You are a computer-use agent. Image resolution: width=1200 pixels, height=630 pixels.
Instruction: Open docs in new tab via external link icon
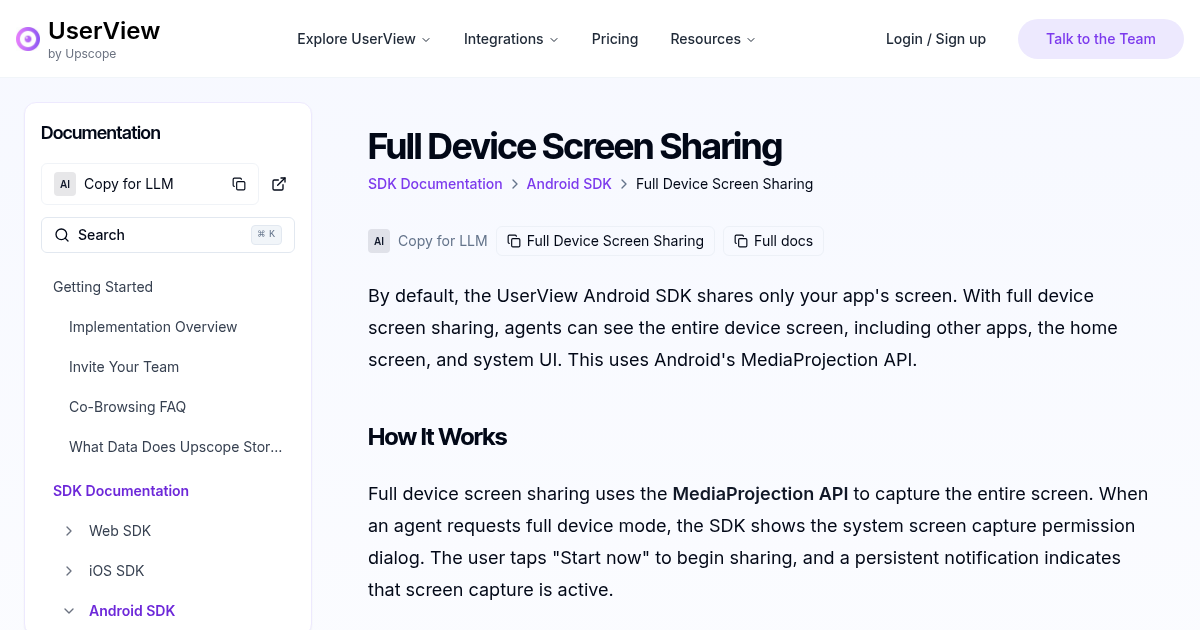(279, 184)
